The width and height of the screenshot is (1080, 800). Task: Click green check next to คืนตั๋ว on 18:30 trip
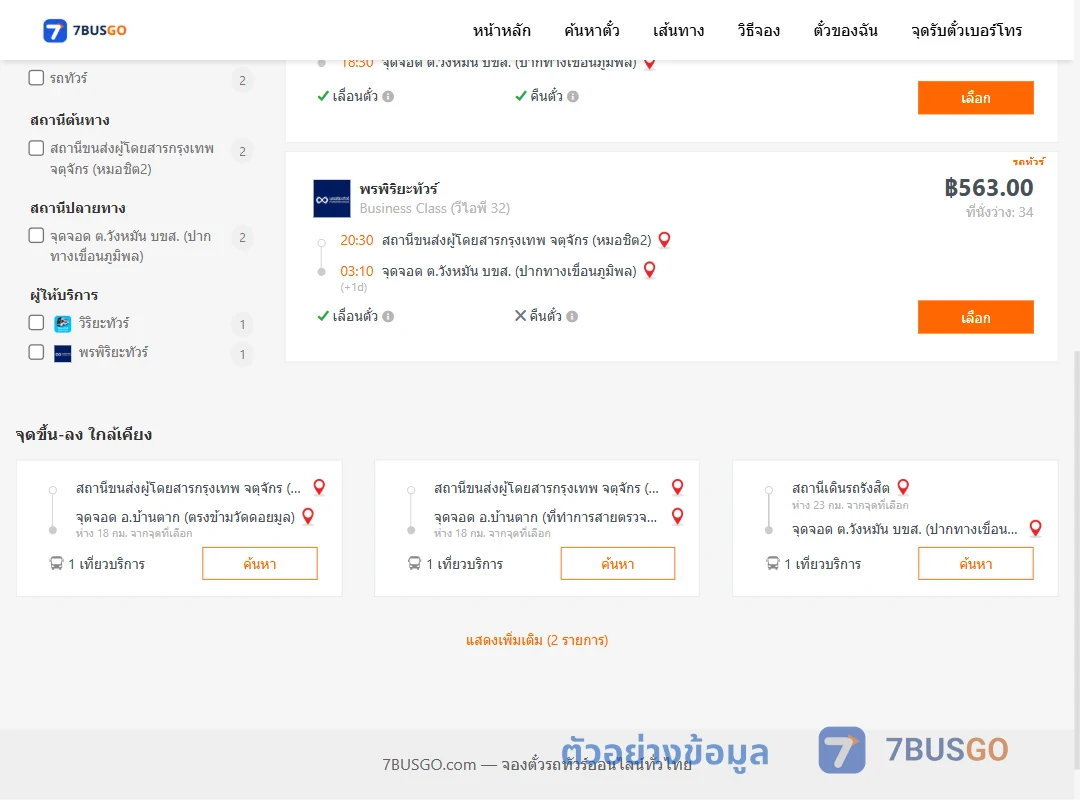click(521, 96)
